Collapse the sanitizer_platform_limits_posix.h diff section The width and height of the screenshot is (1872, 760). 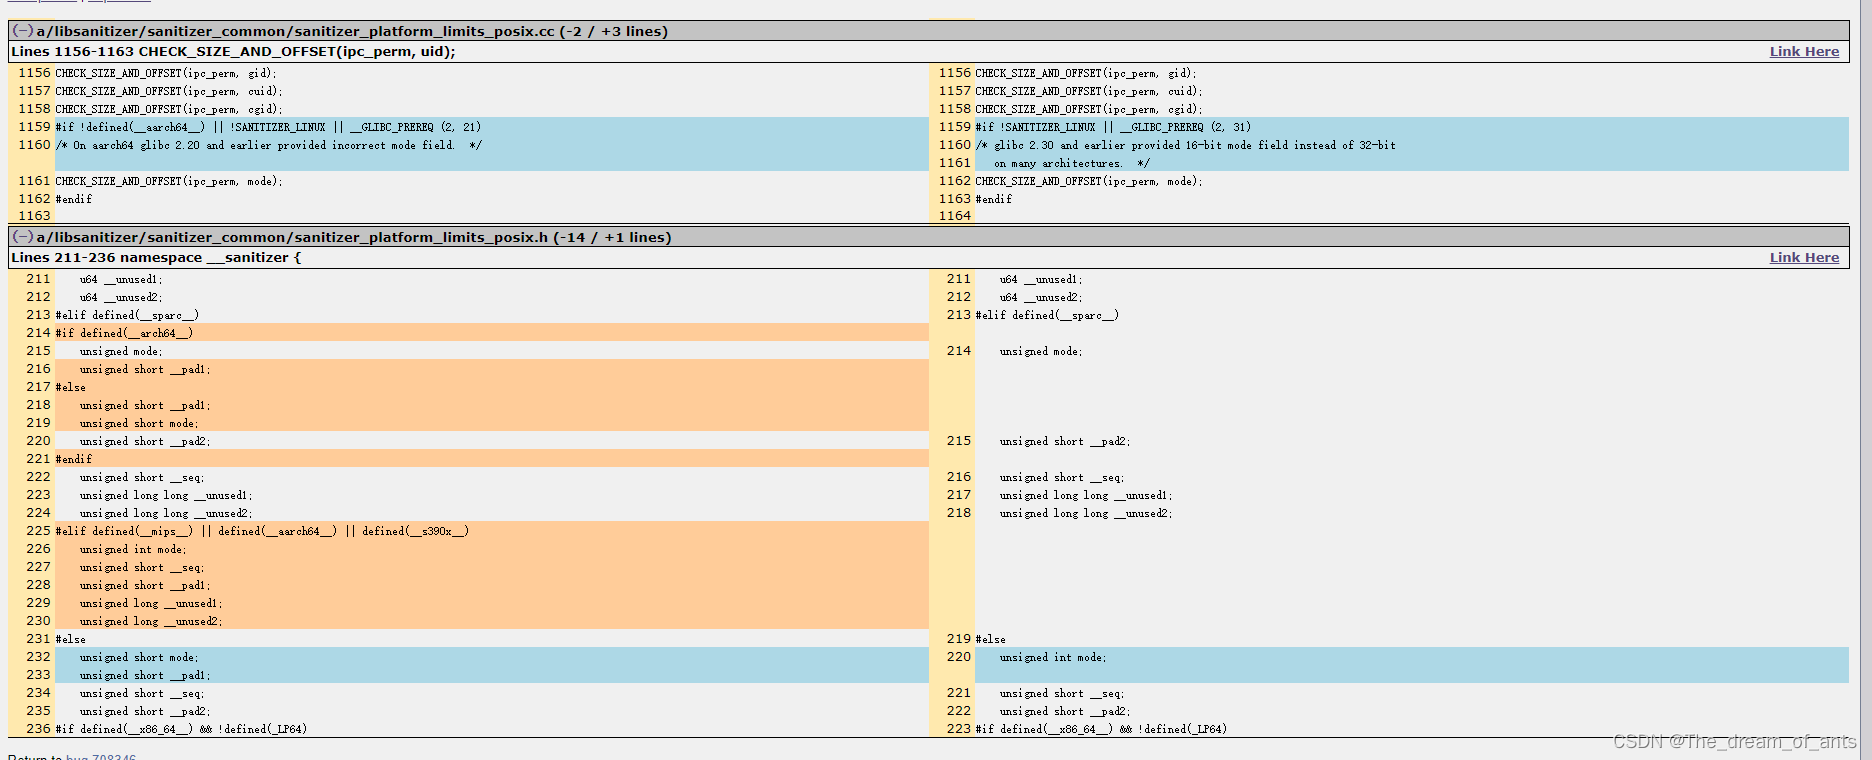22,237
